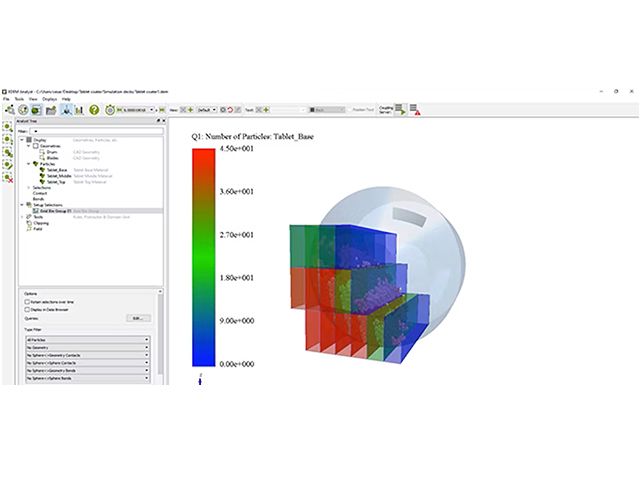Screen dimensions: 640x480
Task: Expand the Tools tree node
Action: coord(22,217)
